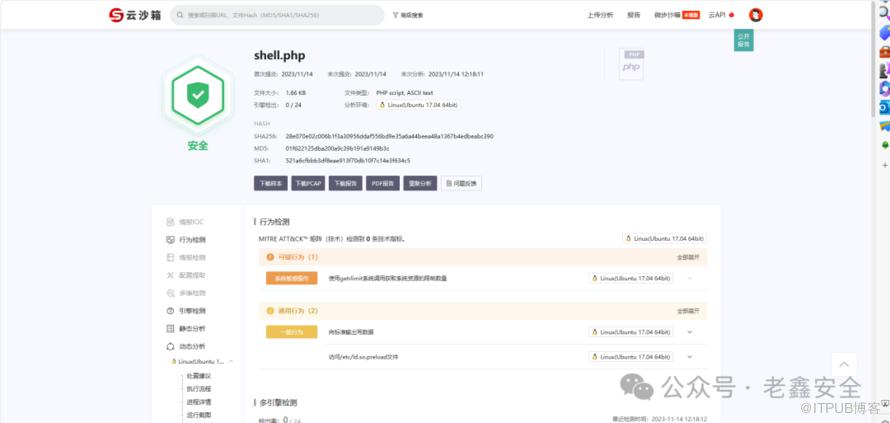Viewport: 890px width, 423px height.
Task: Click the 下载PCAP button
Action: tap(308, 183)
